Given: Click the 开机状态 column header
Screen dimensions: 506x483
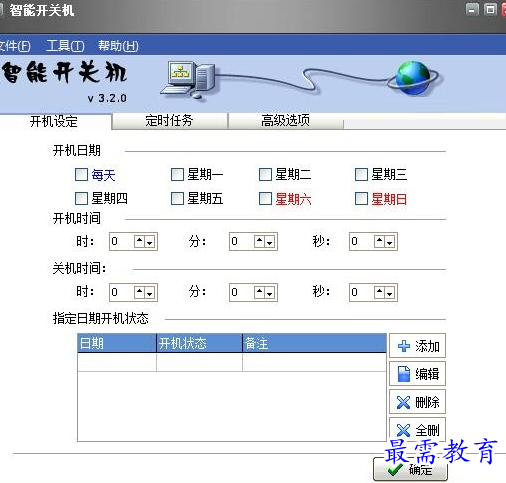Looking at the screenshot, I should click(199, 343).
